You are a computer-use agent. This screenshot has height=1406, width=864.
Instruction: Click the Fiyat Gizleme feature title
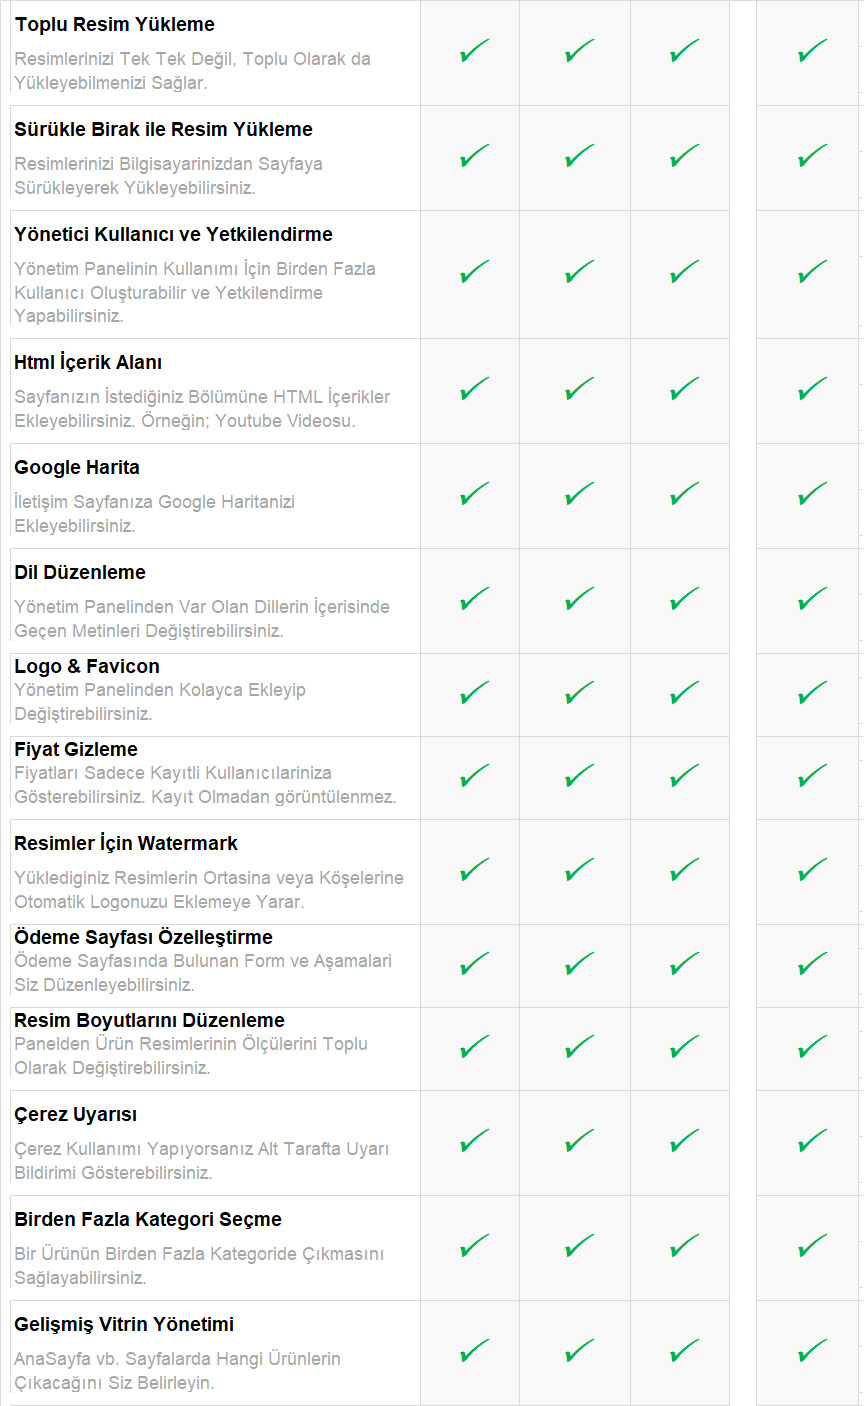point(76,749)
